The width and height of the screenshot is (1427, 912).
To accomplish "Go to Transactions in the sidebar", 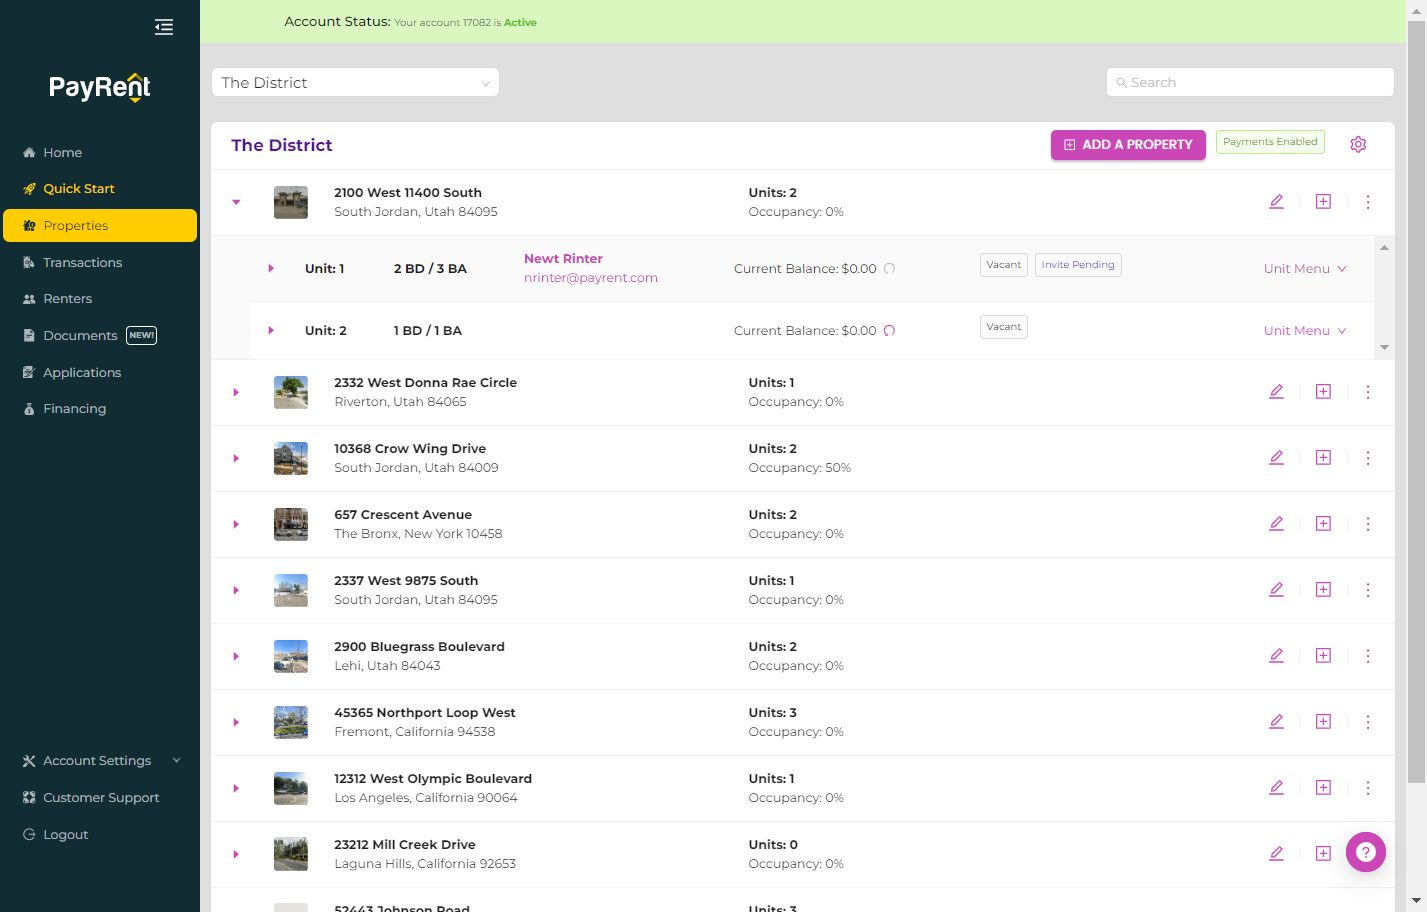I will point(82,262).
